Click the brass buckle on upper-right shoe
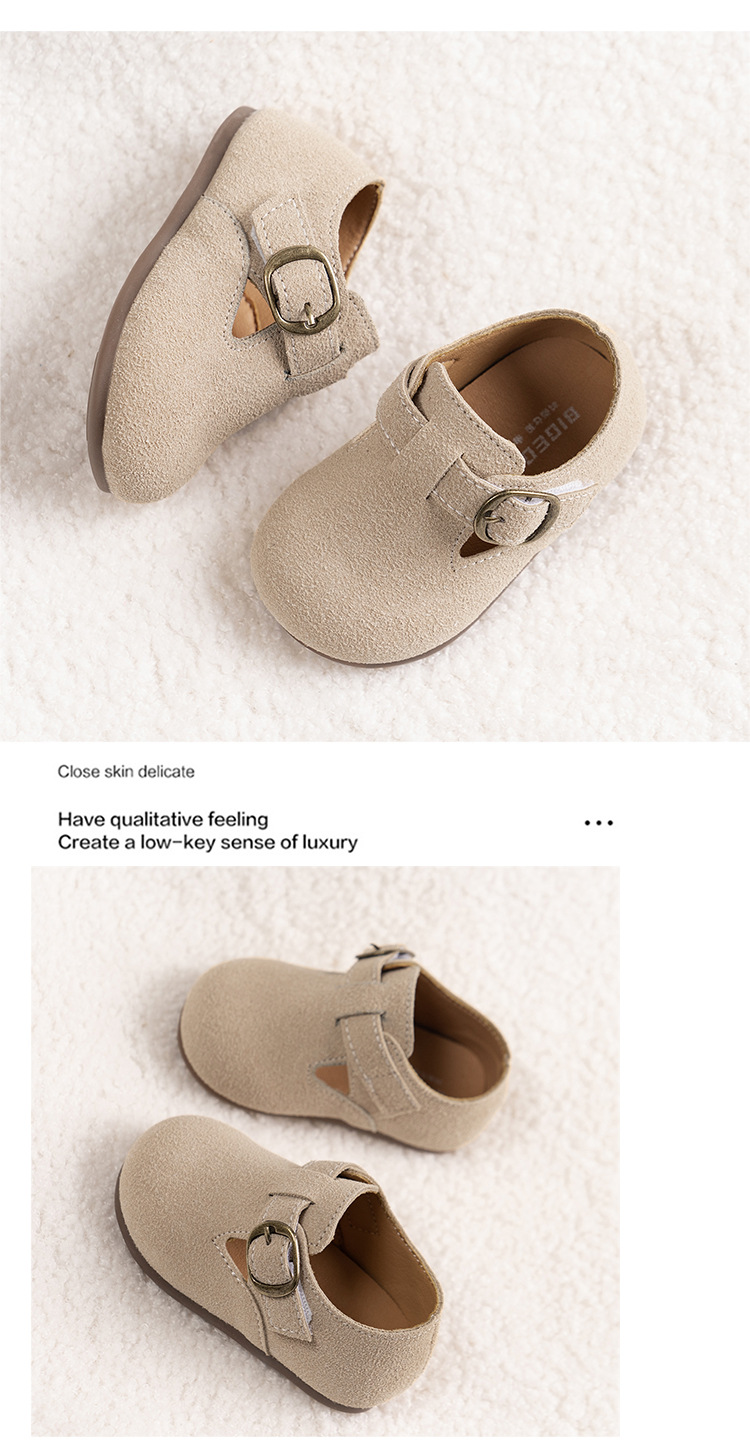The width and height of the screenshot is (750, 1449). click(x=516, y=517)
